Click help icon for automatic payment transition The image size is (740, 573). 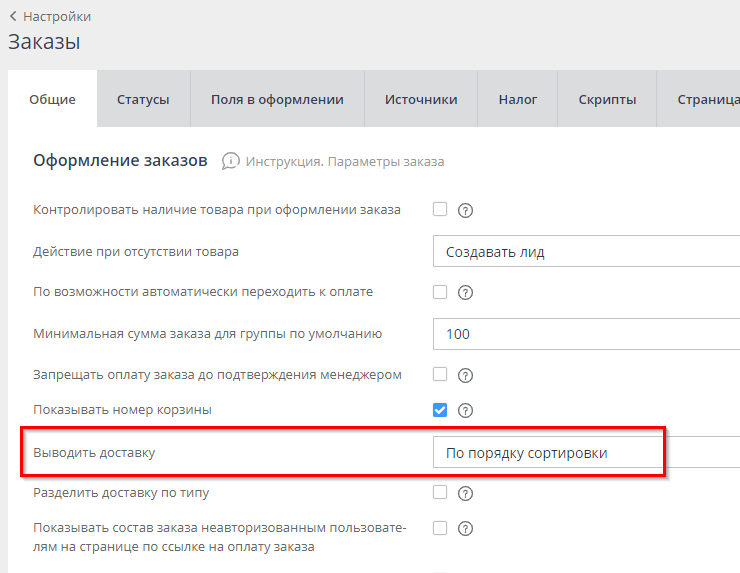[x=464, y=293]
